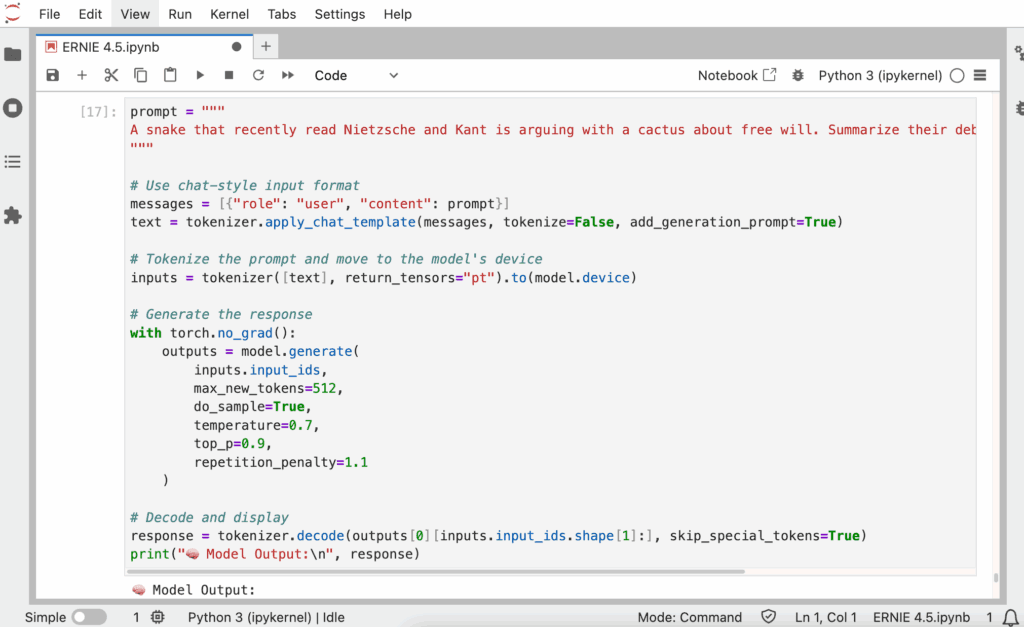Click the Notebook open-in-new-window link
Viewport: 1024px width, 627px height.
(737, 75)
